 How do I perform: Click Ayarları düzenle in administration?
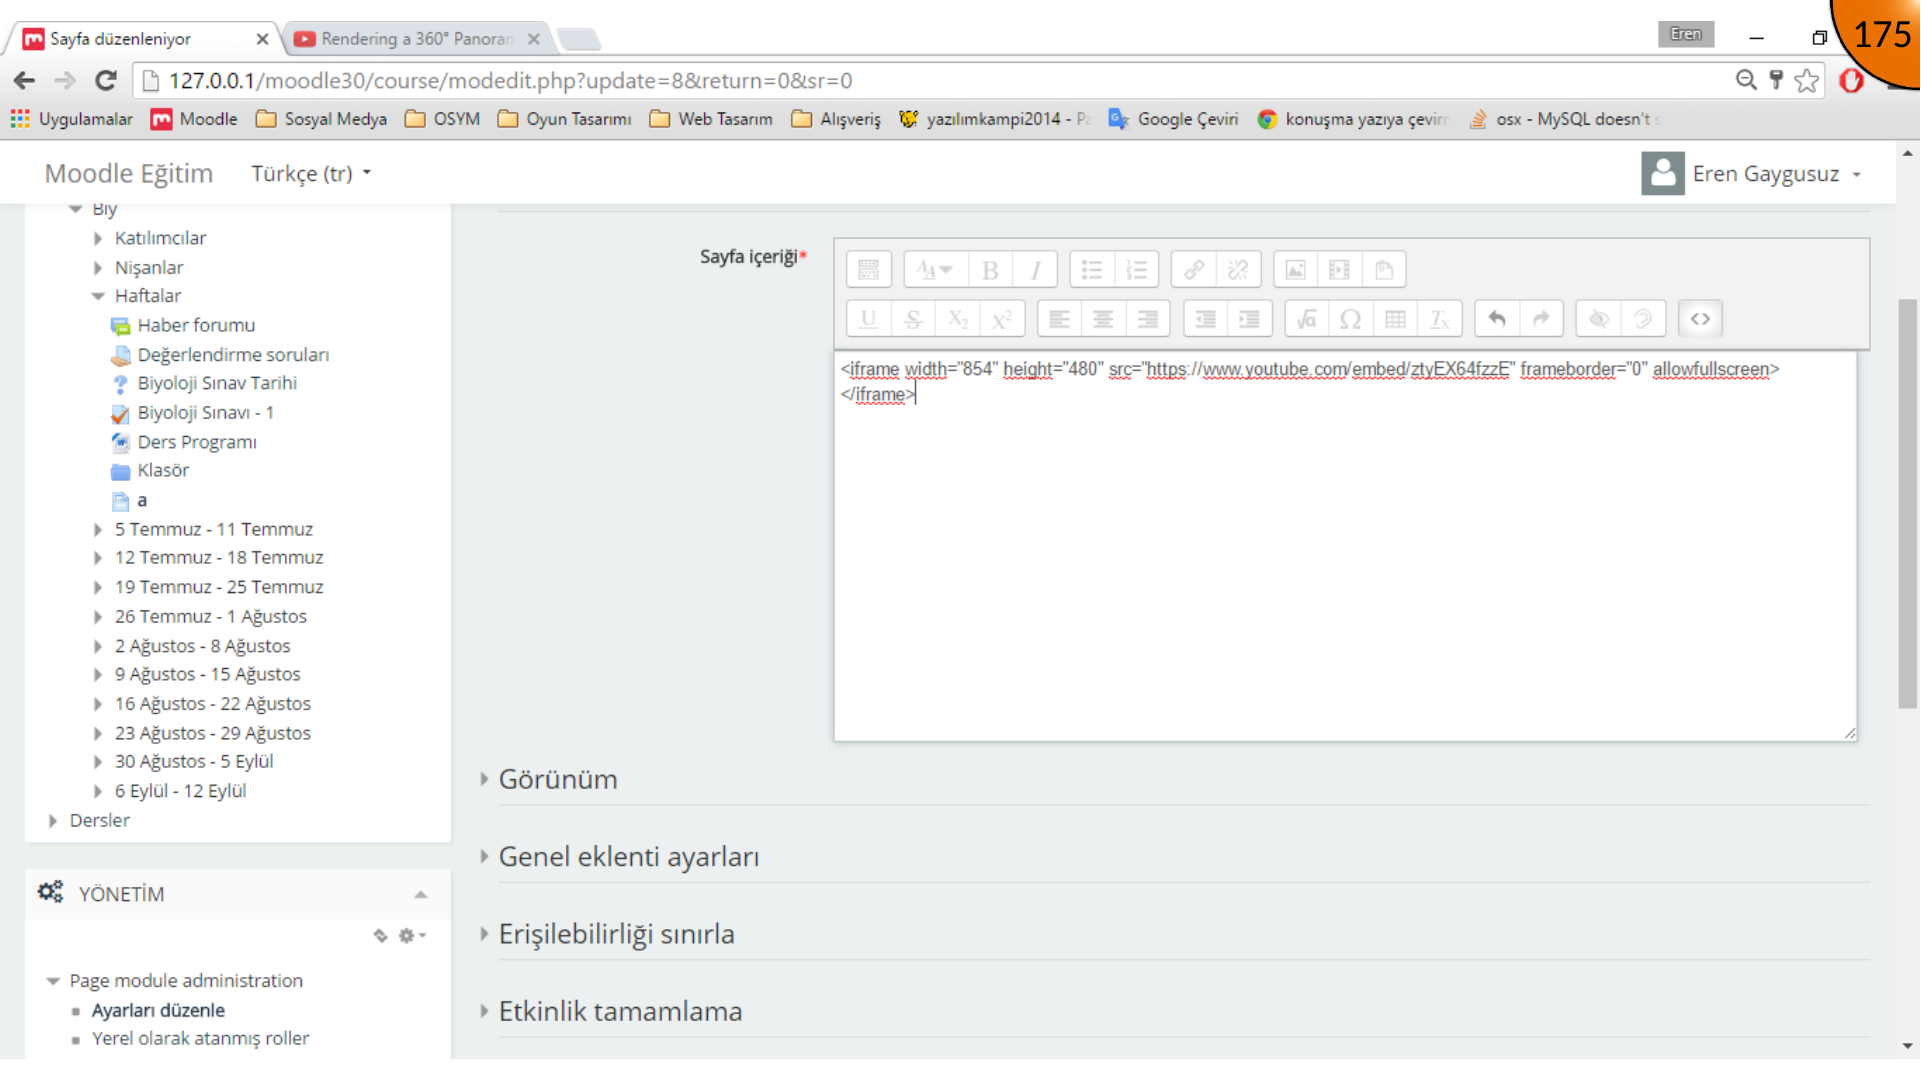(158, 1010)
